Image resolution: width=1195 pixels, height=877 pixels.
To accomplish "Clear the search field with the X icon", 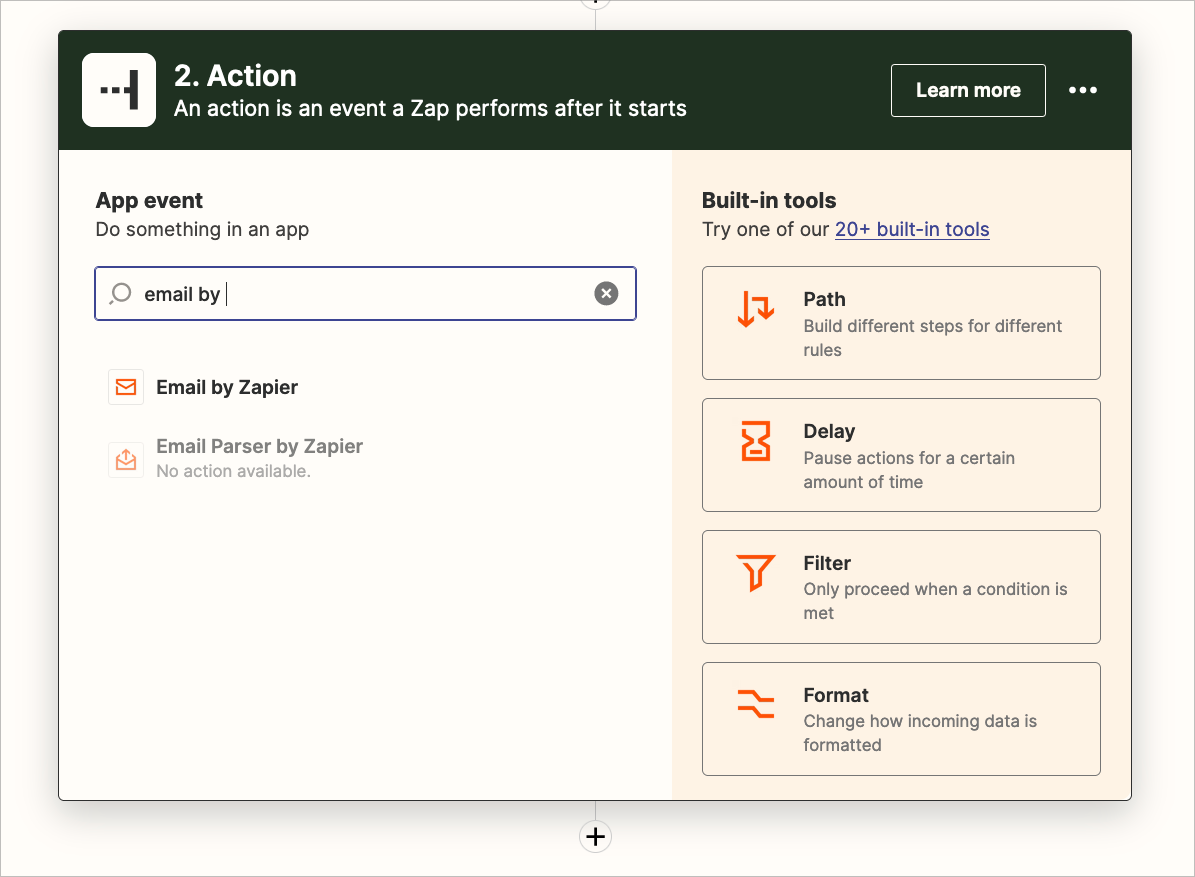I will pos(607,293).
